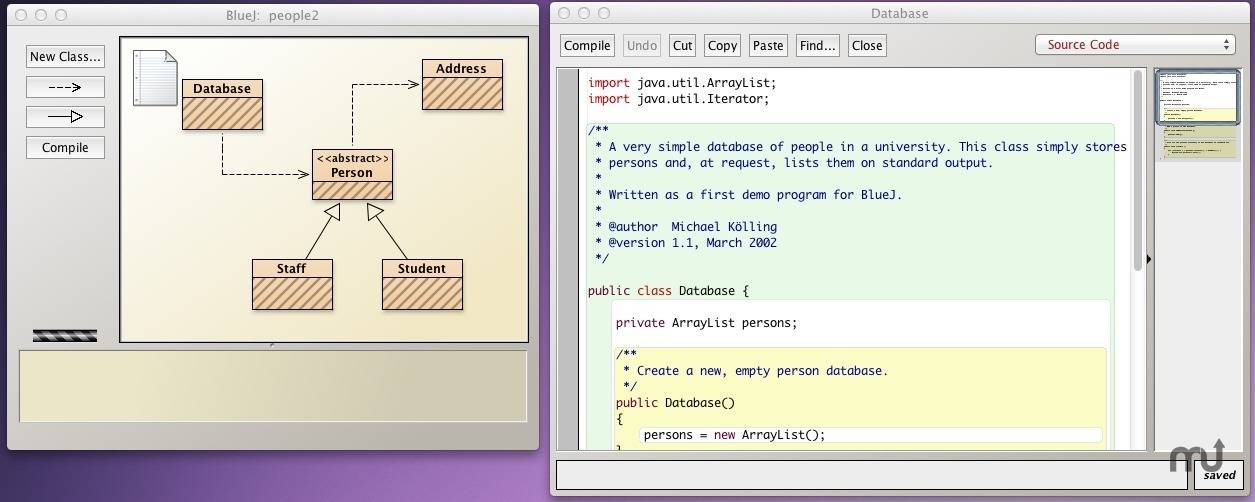The height and width of the screenshot is (502, 1255).
Task: Click the striped virtual machine activity indicator
Action: 65,336
